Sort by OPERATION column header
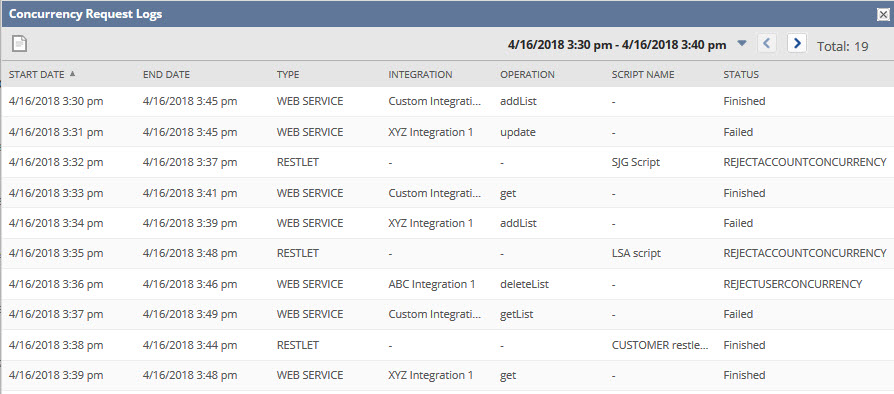The height and width of the screenshot is (394, 894). (x=527, y=75)
